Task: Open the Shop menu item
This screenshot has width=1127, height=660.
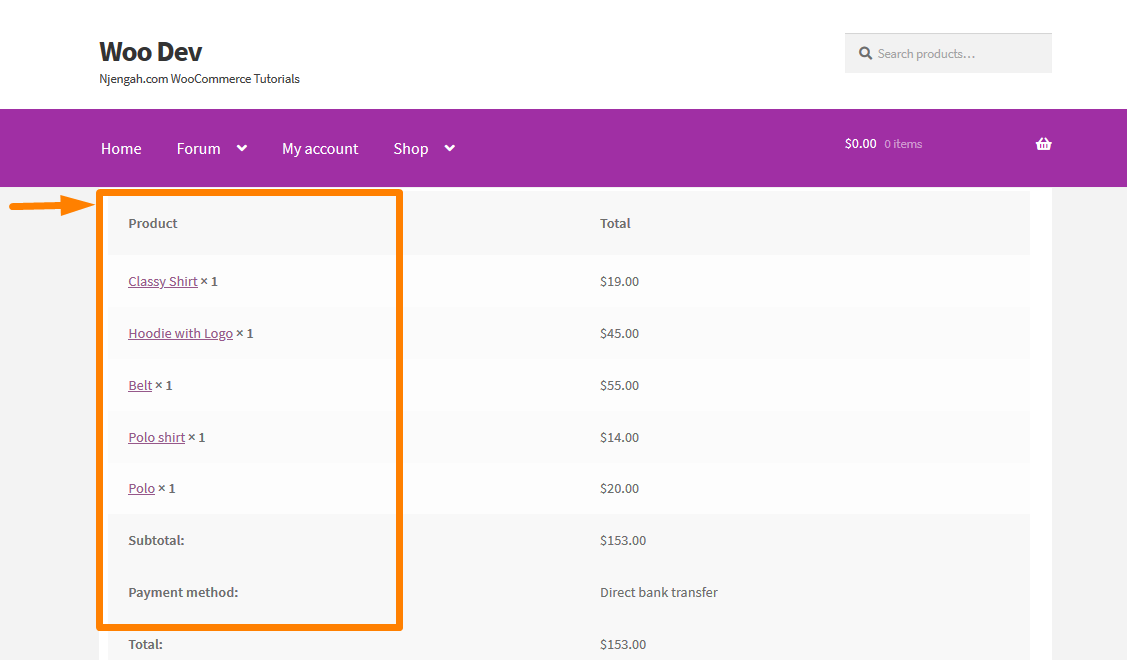Action: (410, 149)
